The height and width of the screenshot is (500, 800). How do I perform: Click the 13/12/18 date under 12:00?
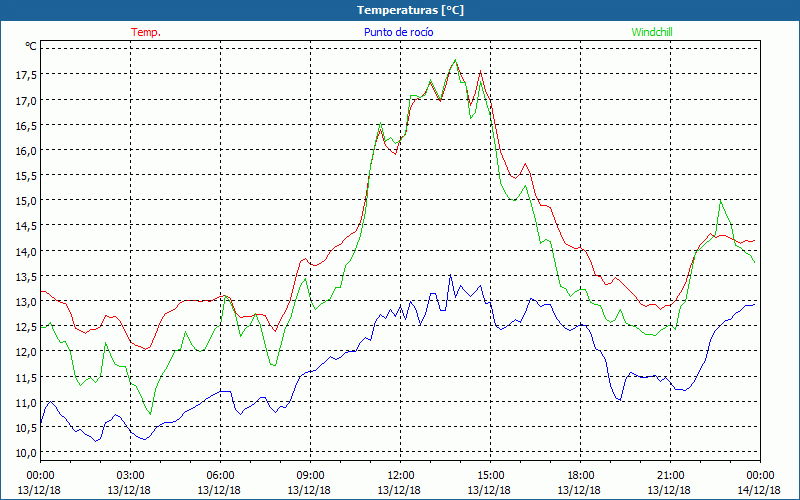pos(399,490)
